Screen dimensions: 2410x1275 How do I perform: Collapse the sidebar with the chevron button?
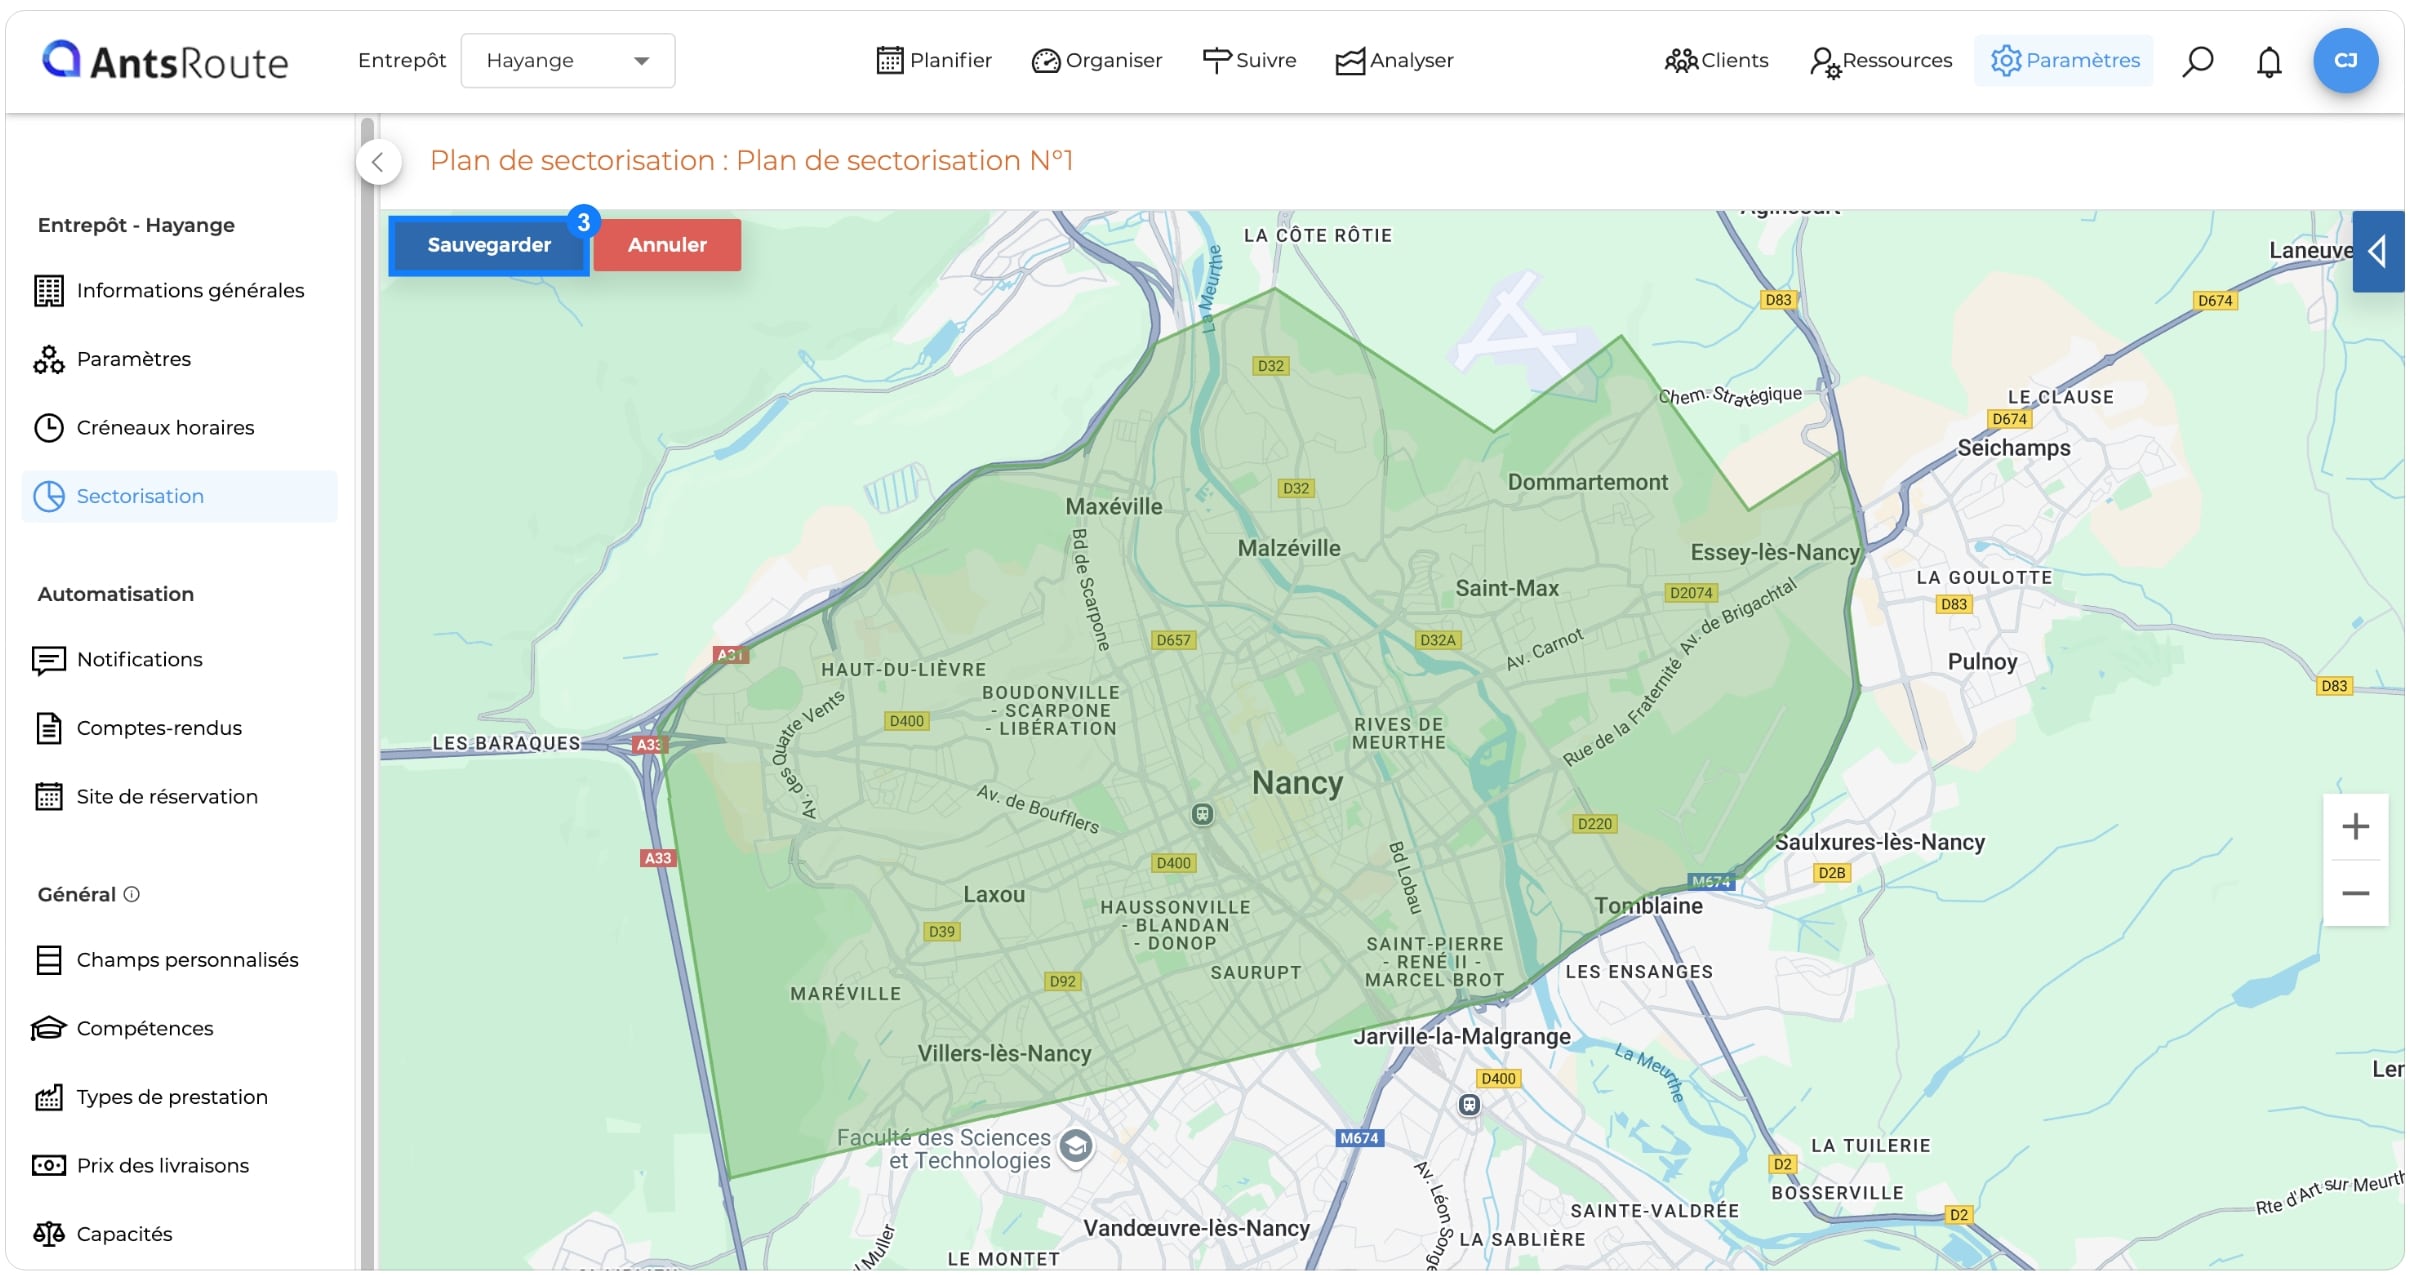tap(379, 162)
